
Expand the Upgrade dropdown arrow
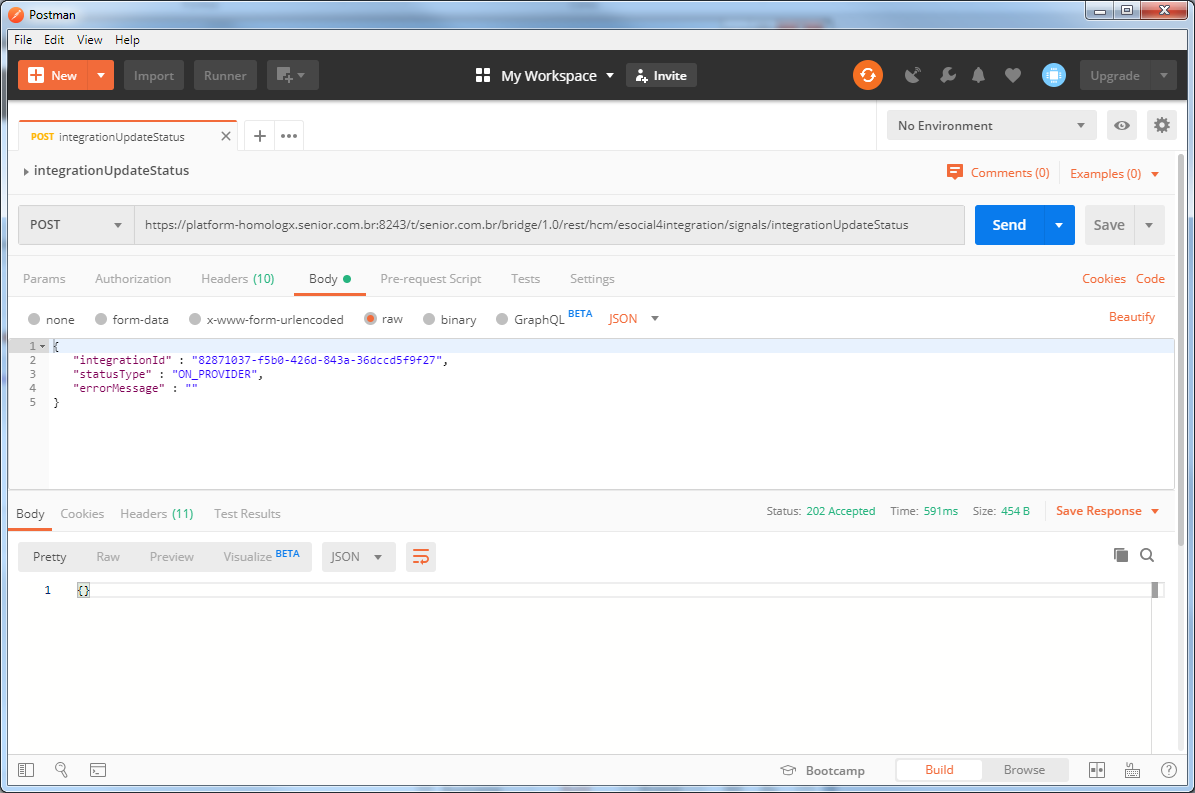pos(1163,75)
